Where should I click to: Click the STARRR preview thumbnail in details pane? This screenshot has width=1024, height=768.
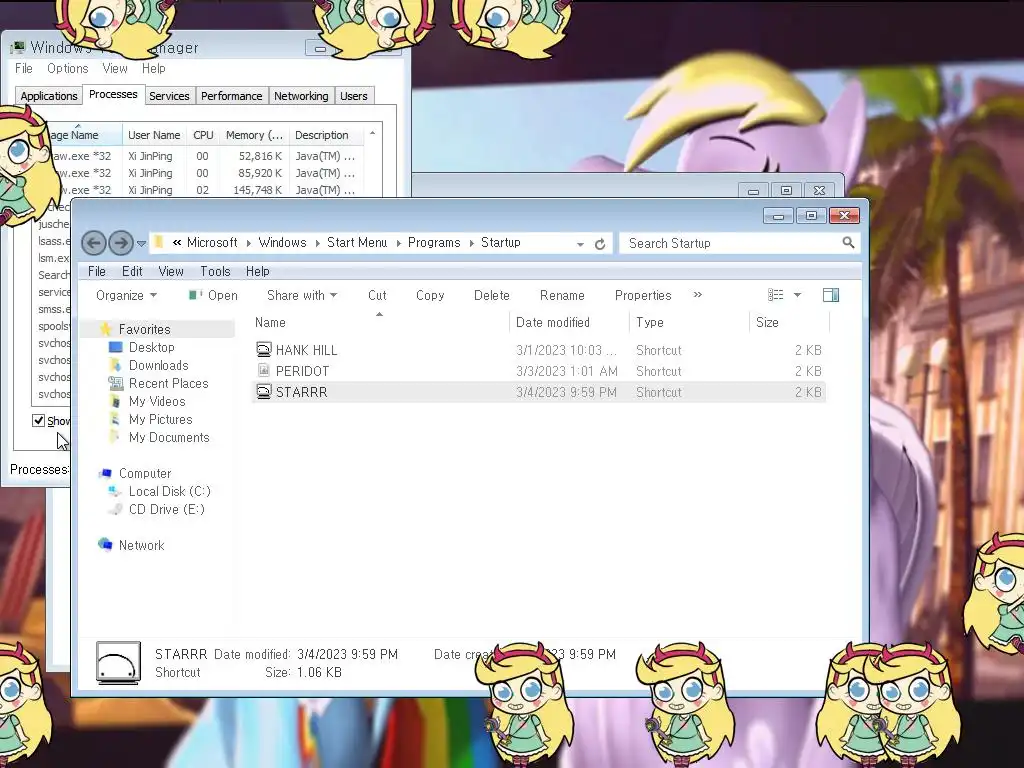[x=118, y=663]
